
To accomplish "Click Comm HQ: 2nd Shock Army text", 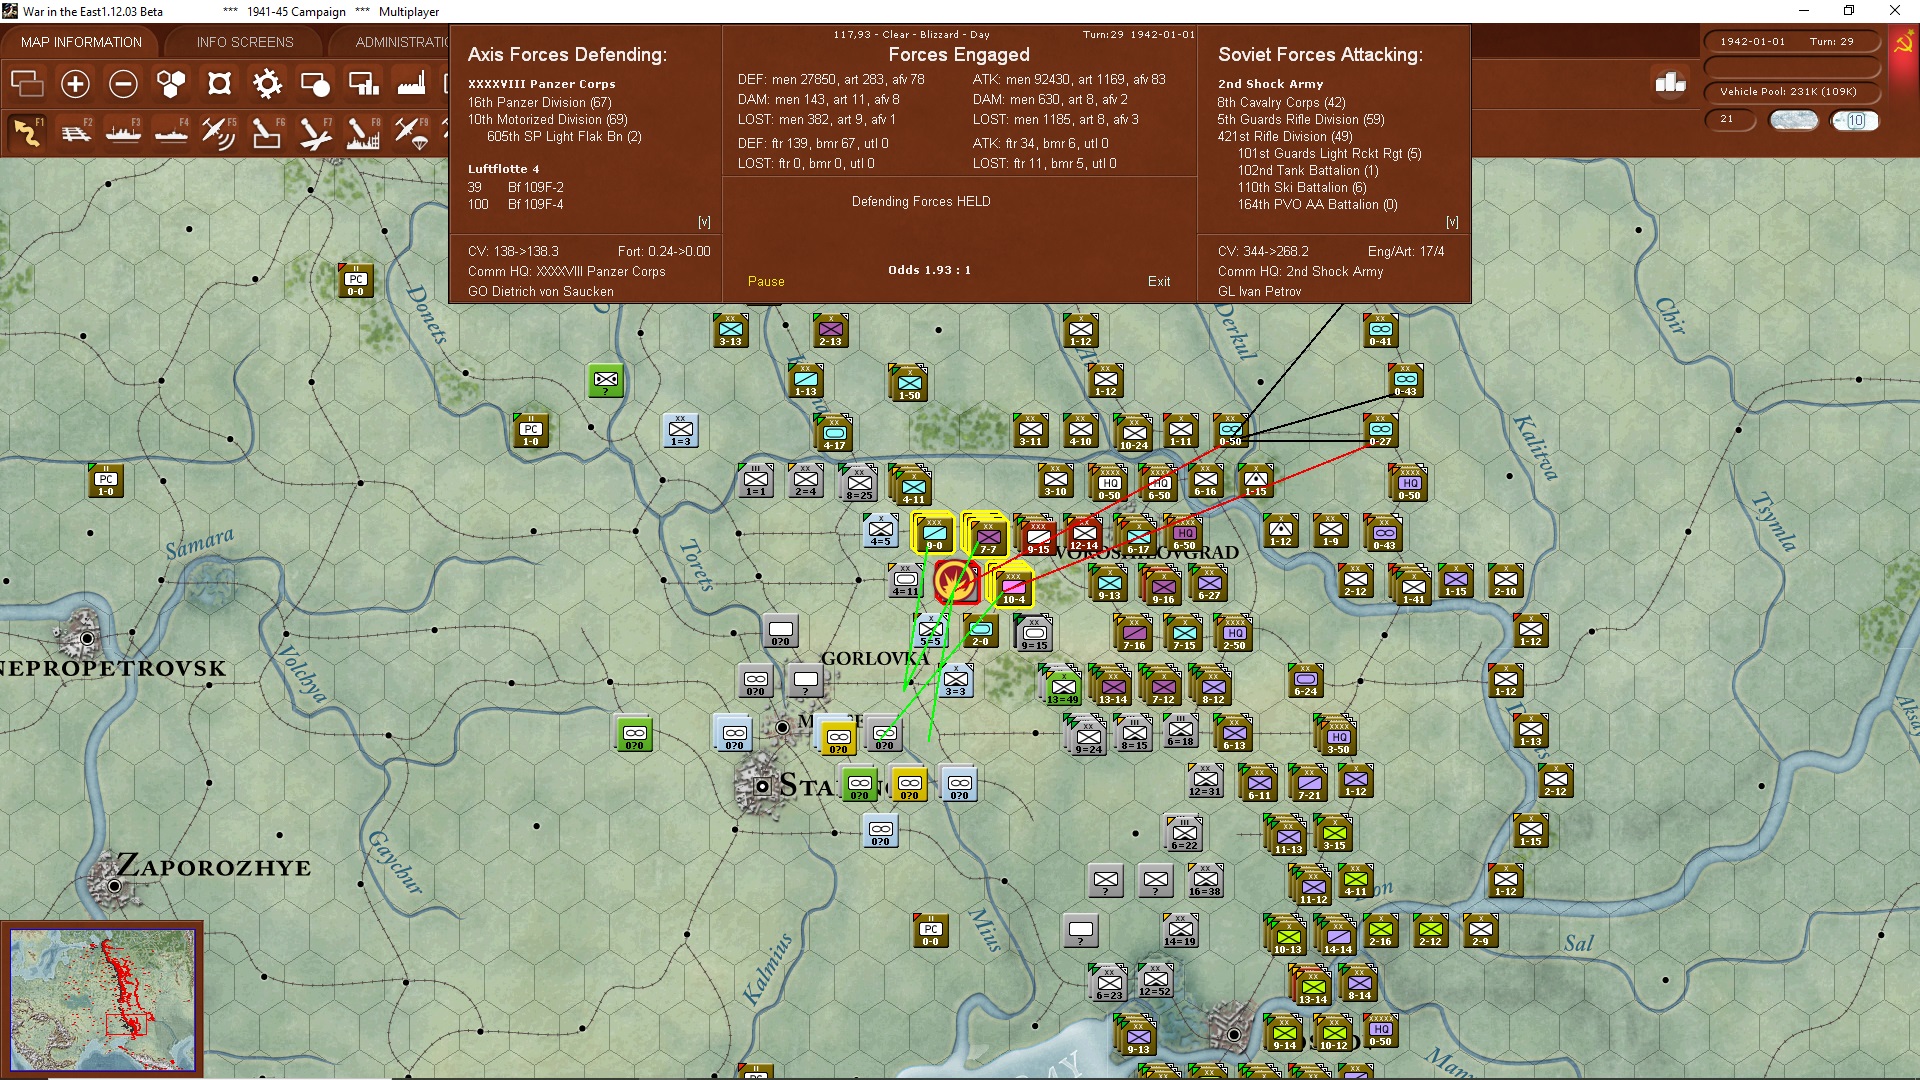I will click(x=1300, y=271).
